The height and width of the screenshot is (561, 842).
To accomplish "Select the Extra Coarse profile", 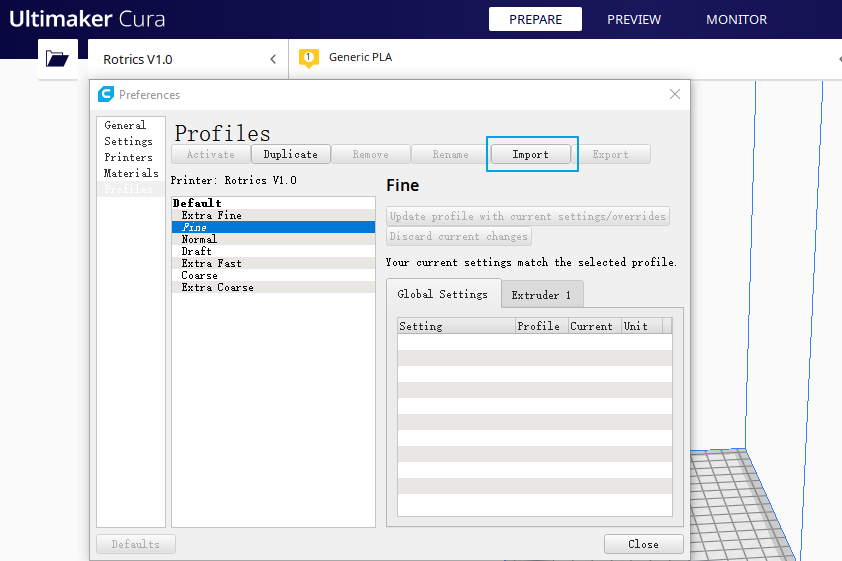I will (273, 287).
